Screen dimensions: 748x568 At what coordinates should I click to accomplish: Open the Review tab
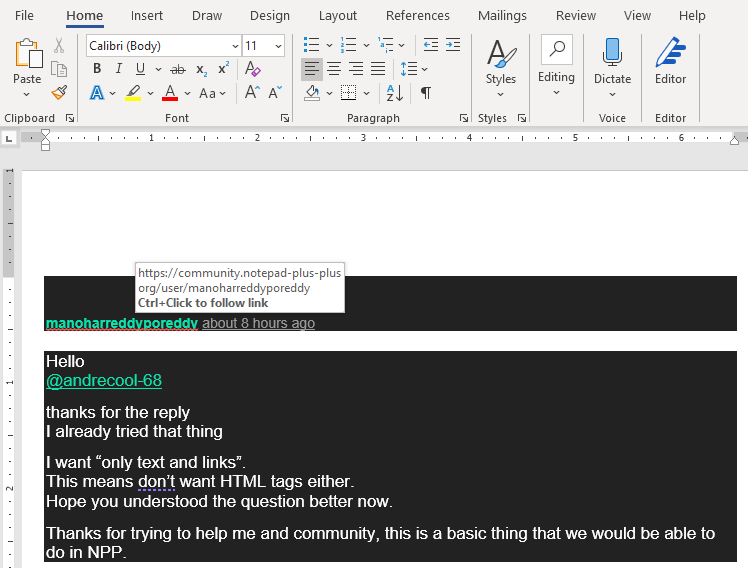(576, 16)
